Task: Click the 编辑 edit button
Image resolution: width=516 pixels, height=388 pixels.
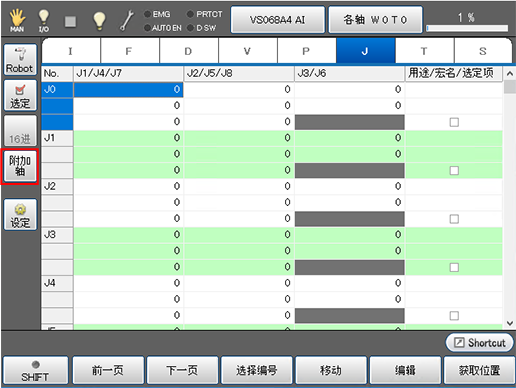Action: pos(405,370)
